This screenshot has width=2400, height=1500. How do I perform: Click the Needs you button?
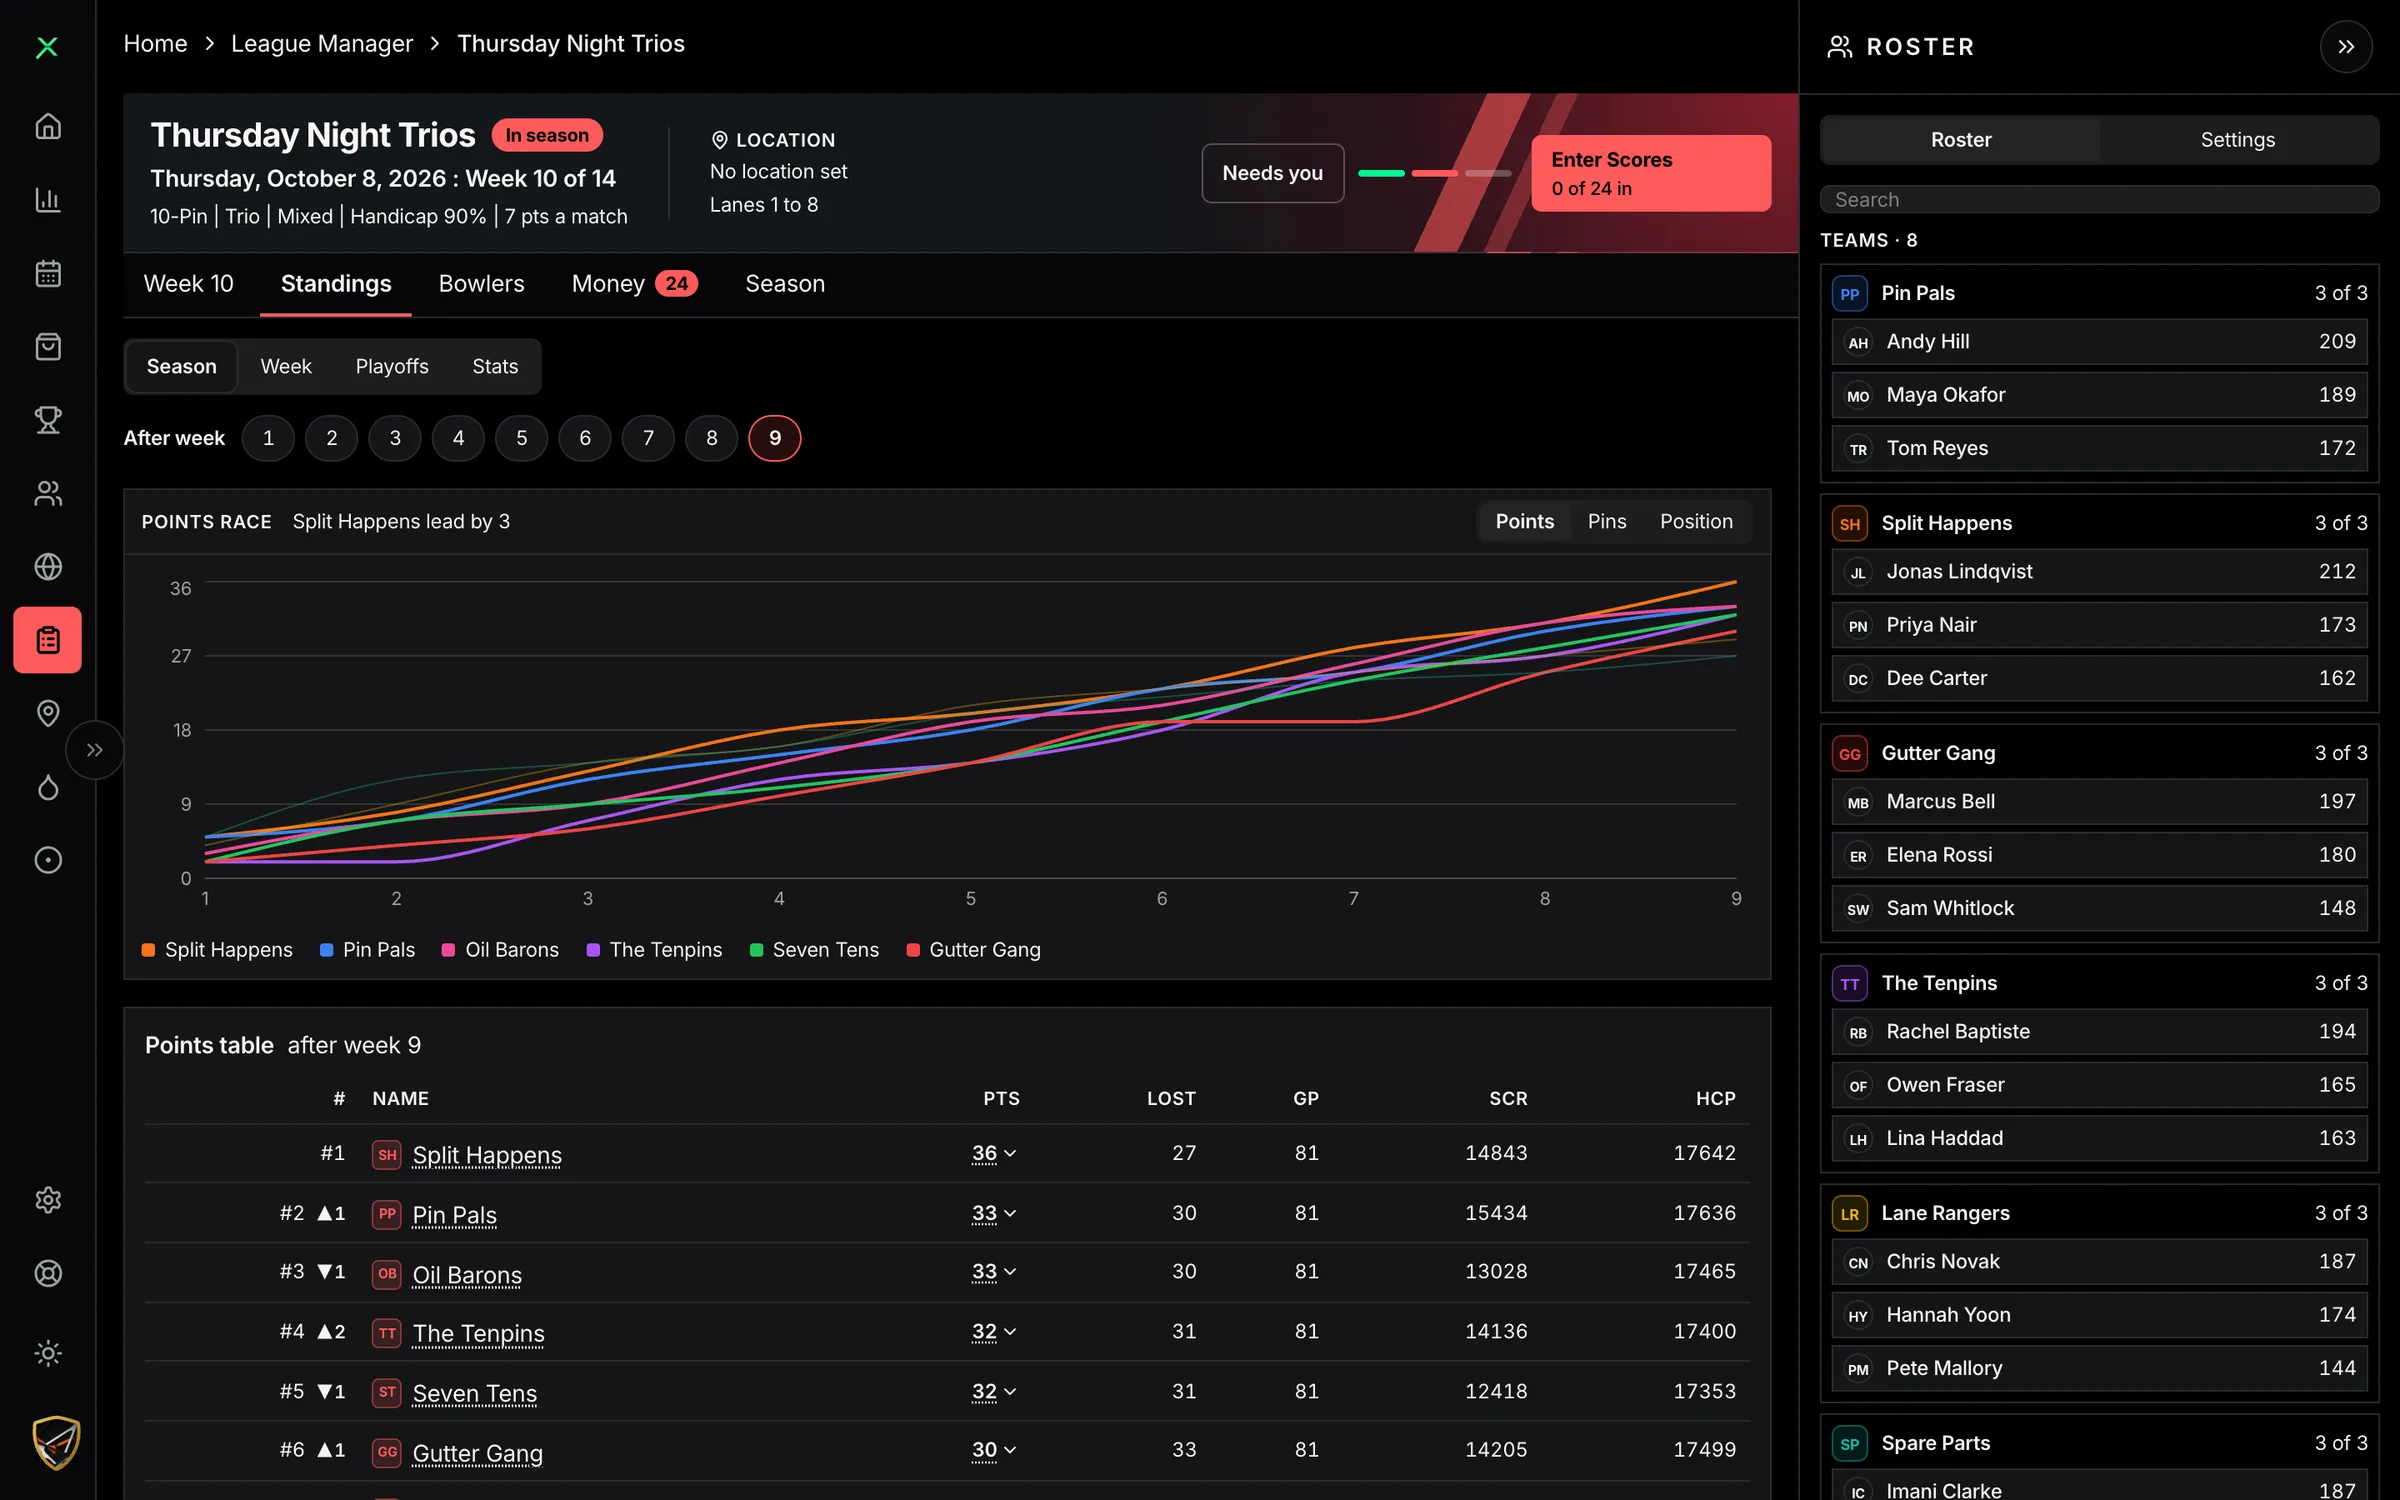click(1272, 173)
